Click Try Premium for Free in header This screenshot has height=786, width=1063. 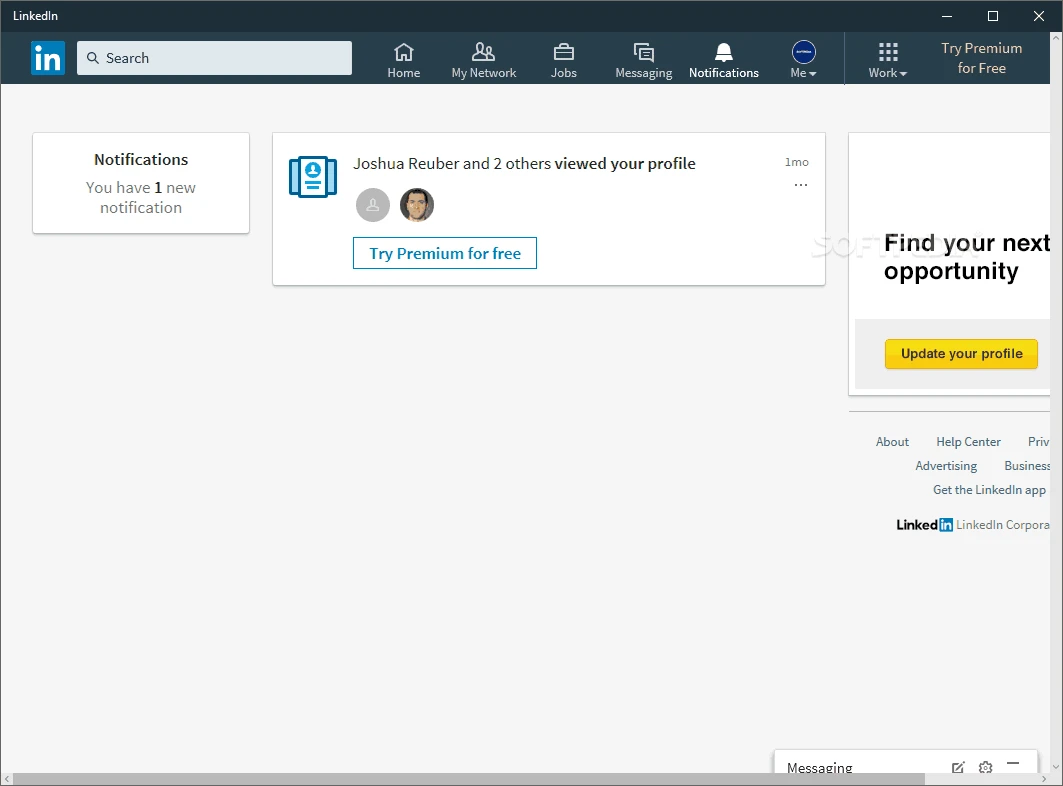[981, 58]
